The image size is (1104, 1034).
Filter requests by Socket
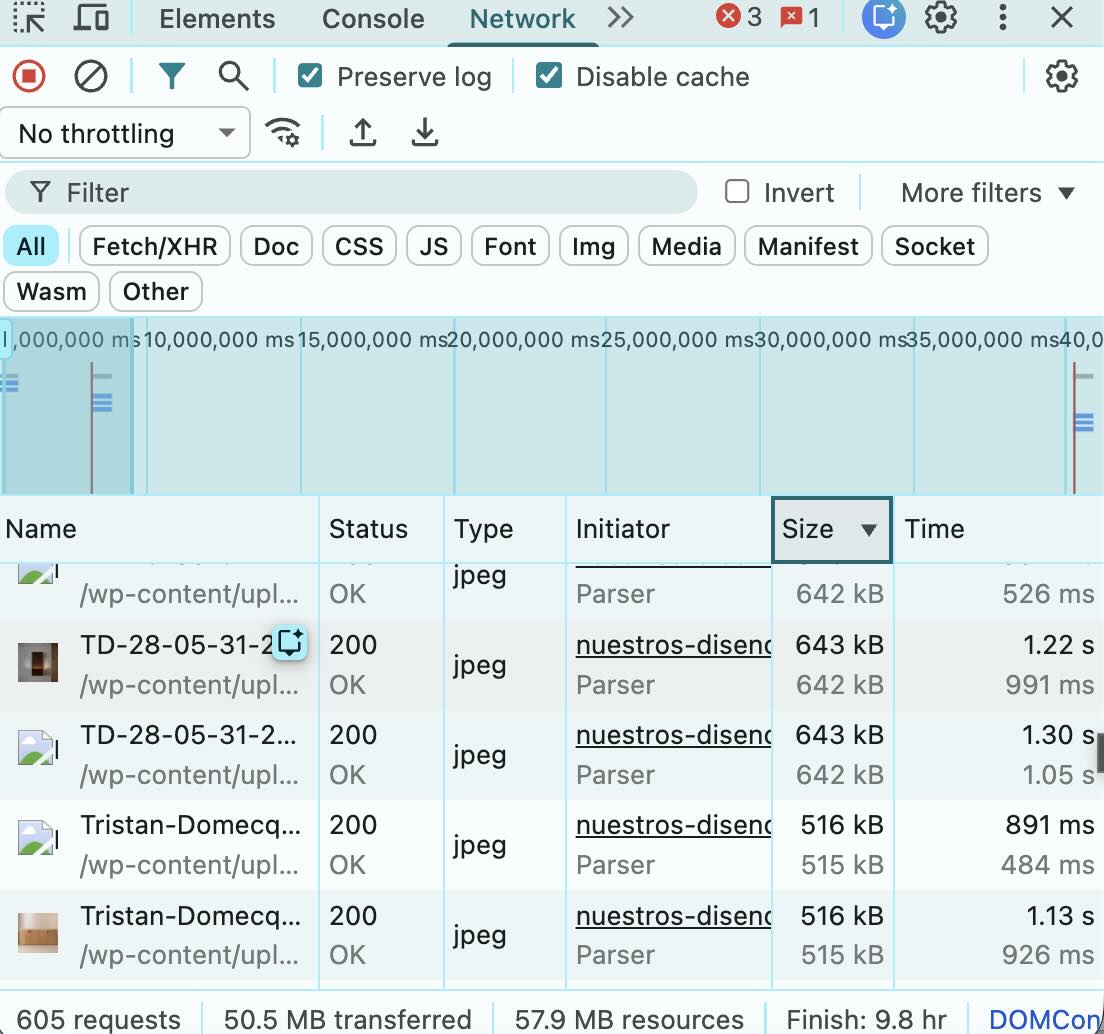(934, 246)
